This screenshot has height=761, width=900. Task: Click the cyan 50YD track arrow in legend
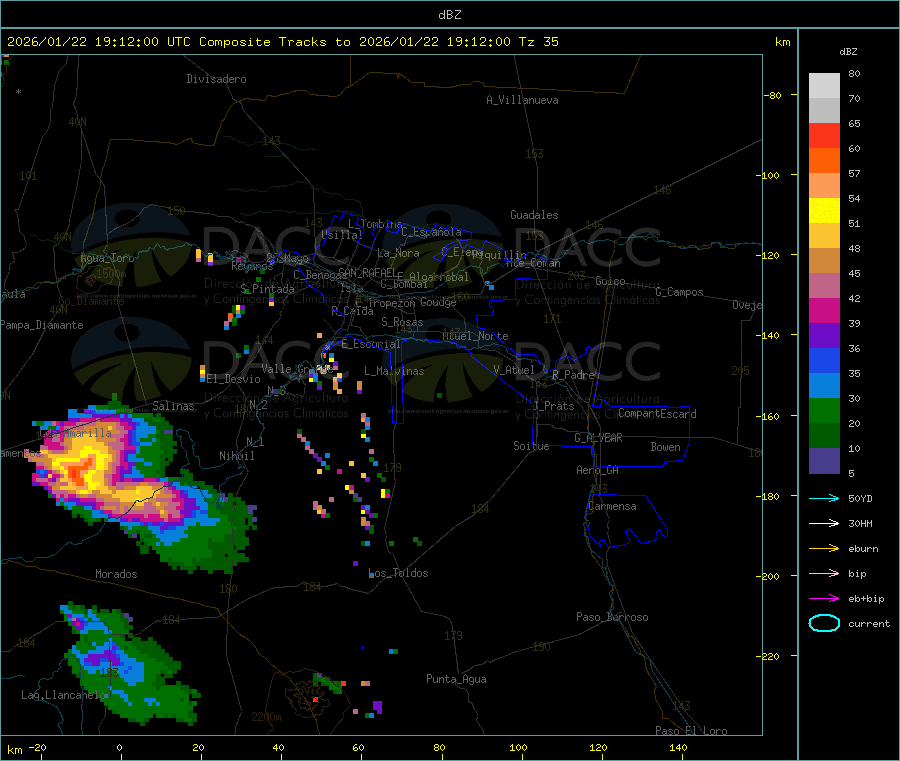click(x=824, y=498)
